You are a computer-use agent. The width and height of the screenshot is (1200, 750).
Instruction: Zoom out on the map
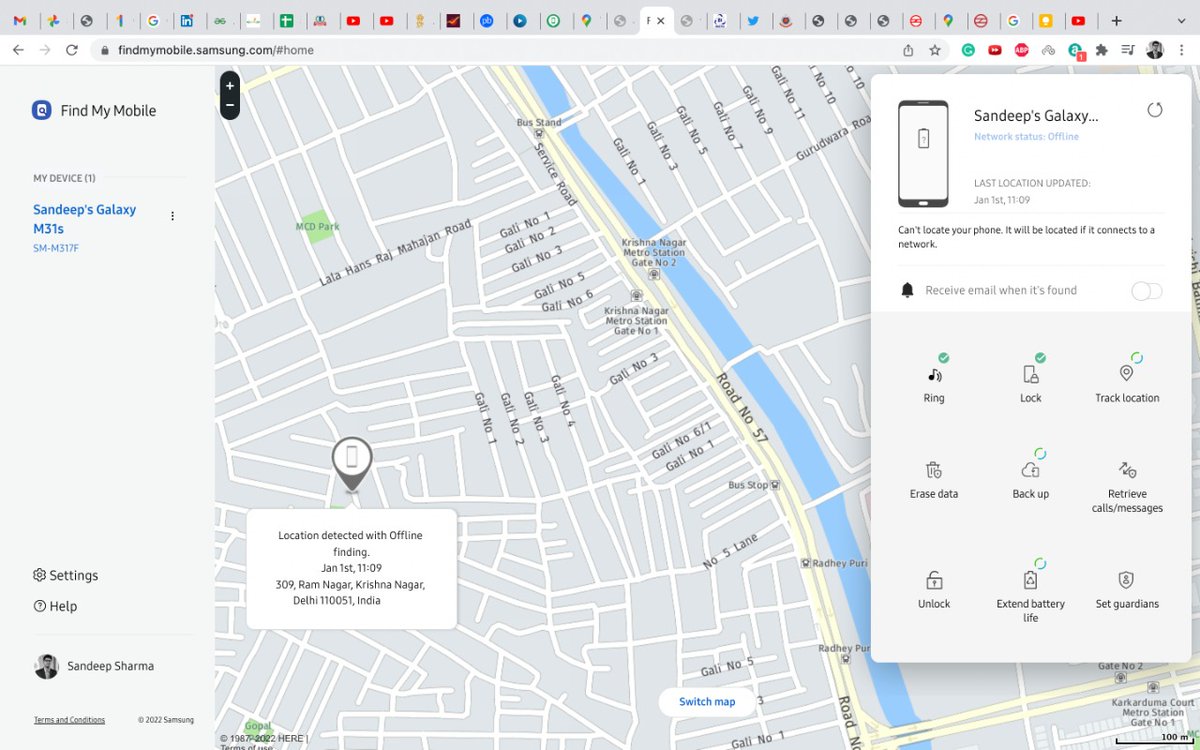click(x=230, y=105)
